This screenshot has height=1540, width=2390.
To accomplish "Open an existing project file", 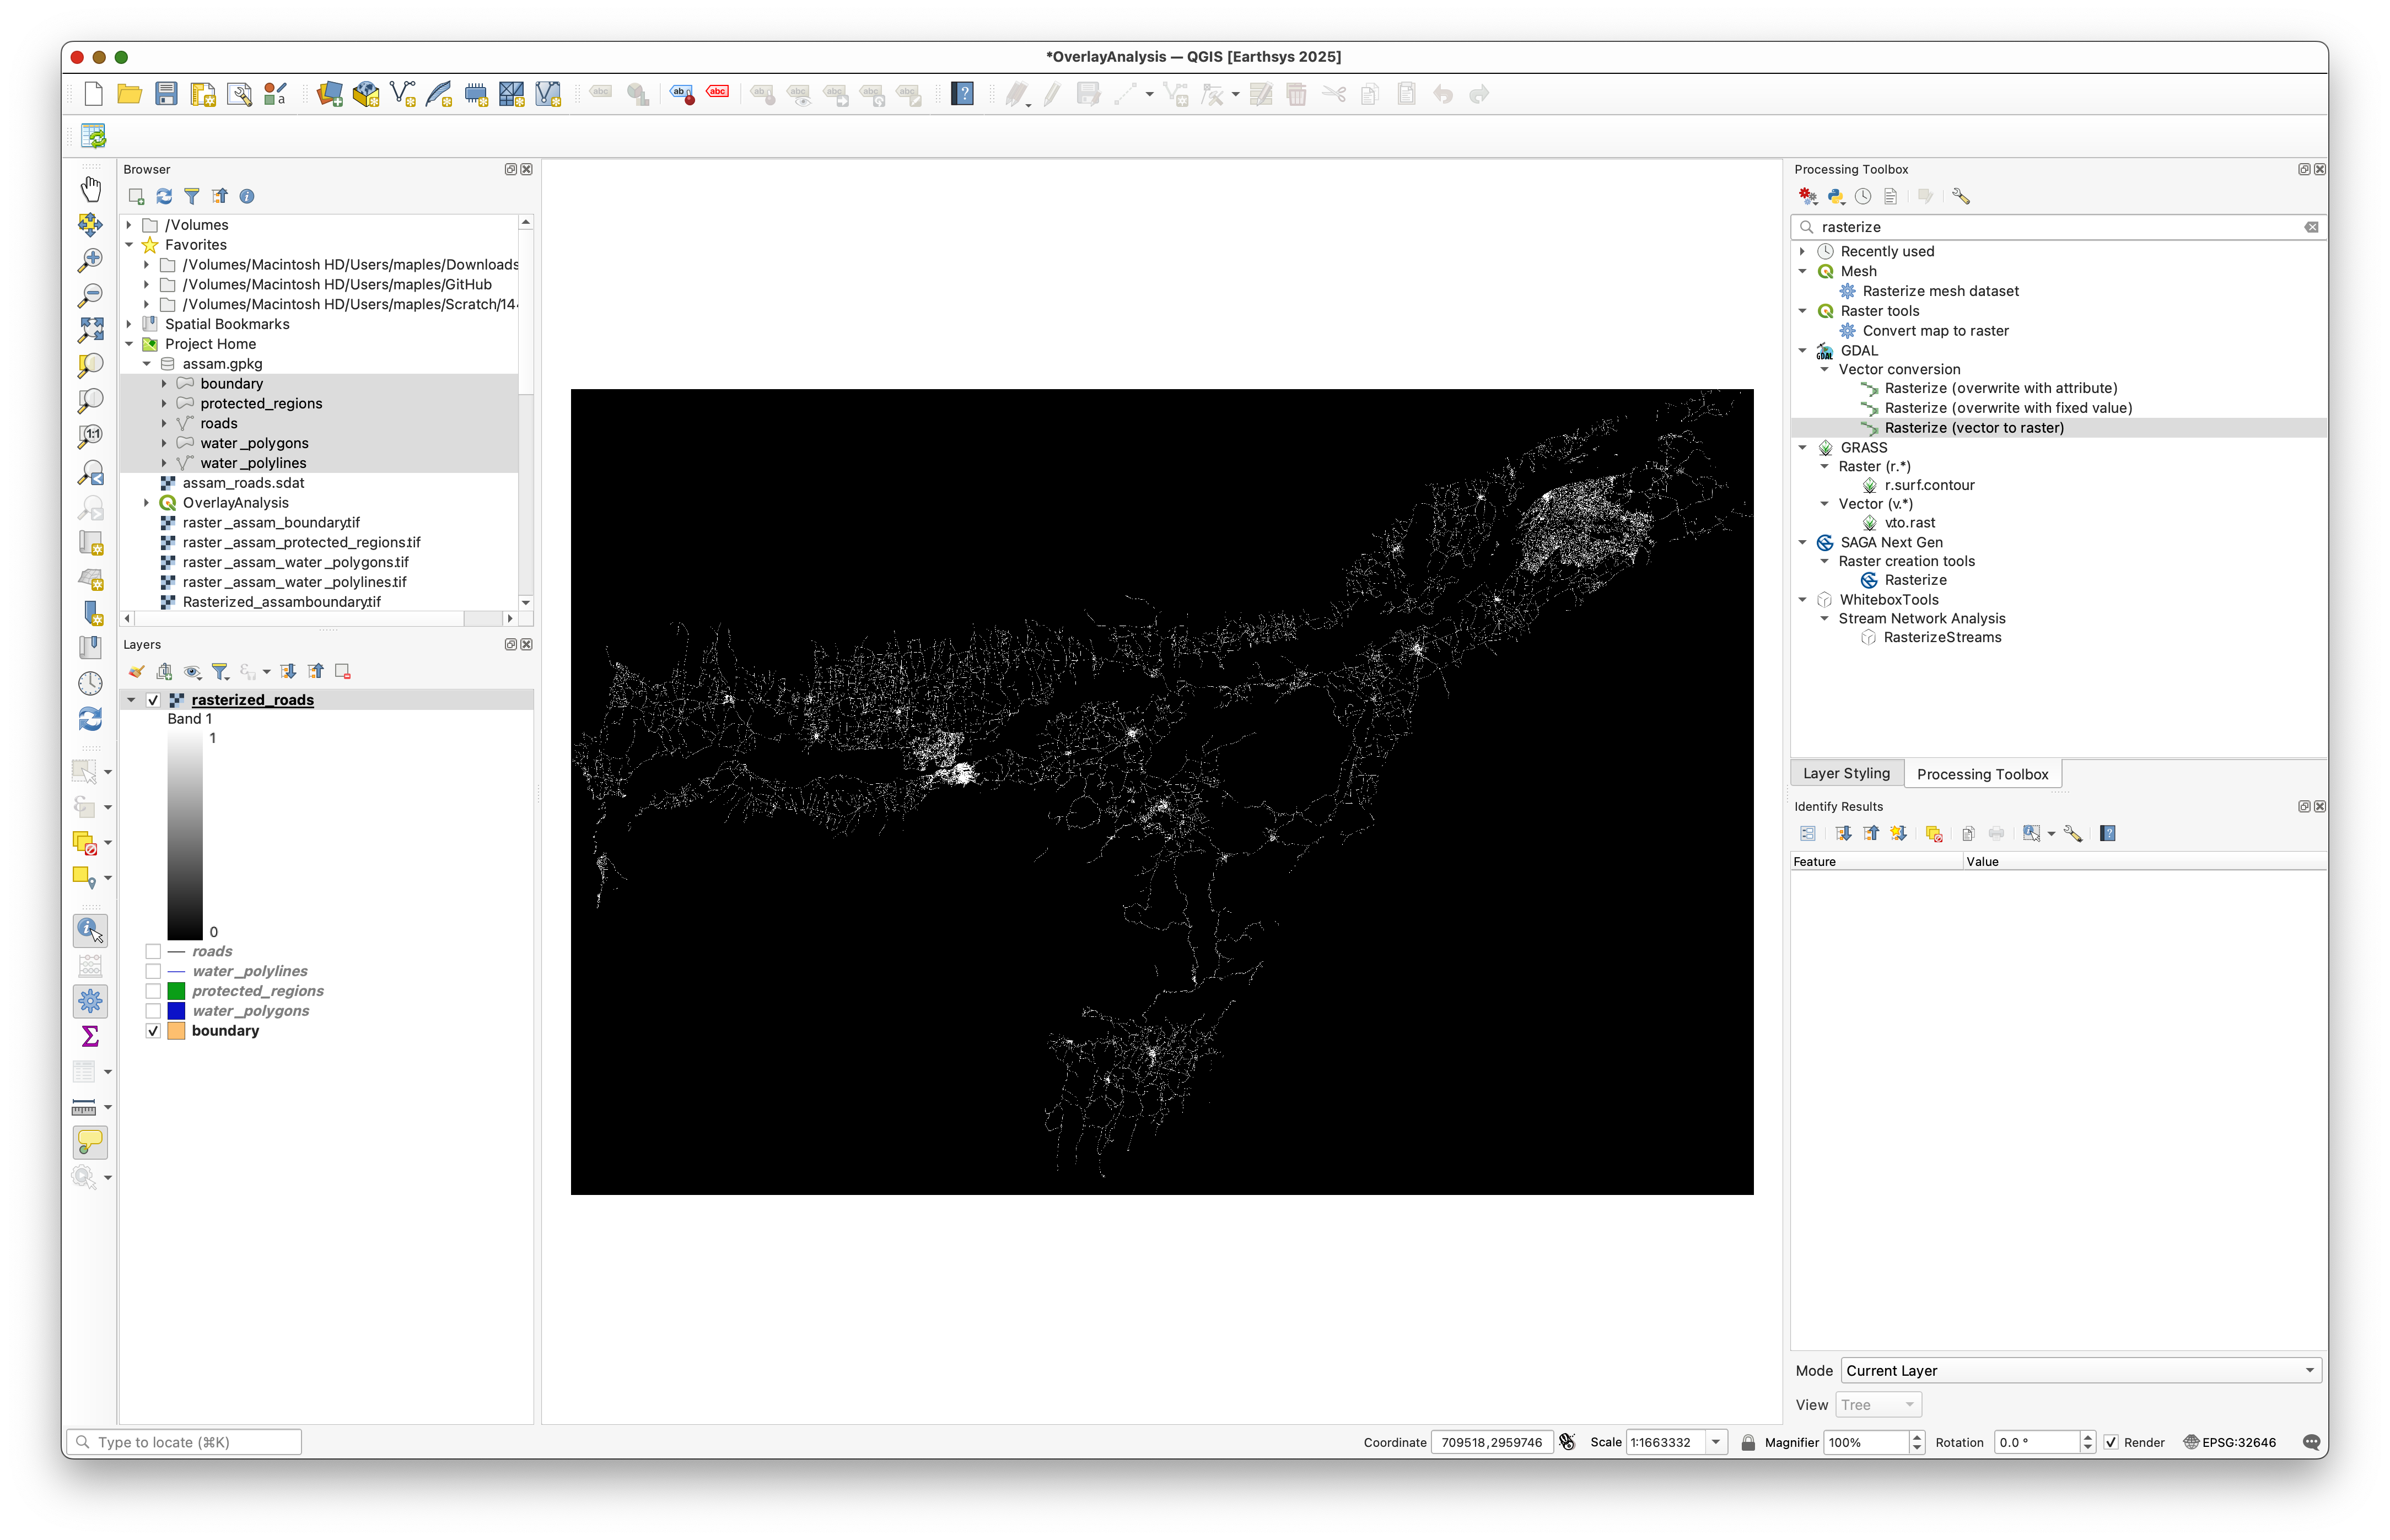I will point(129,94).
